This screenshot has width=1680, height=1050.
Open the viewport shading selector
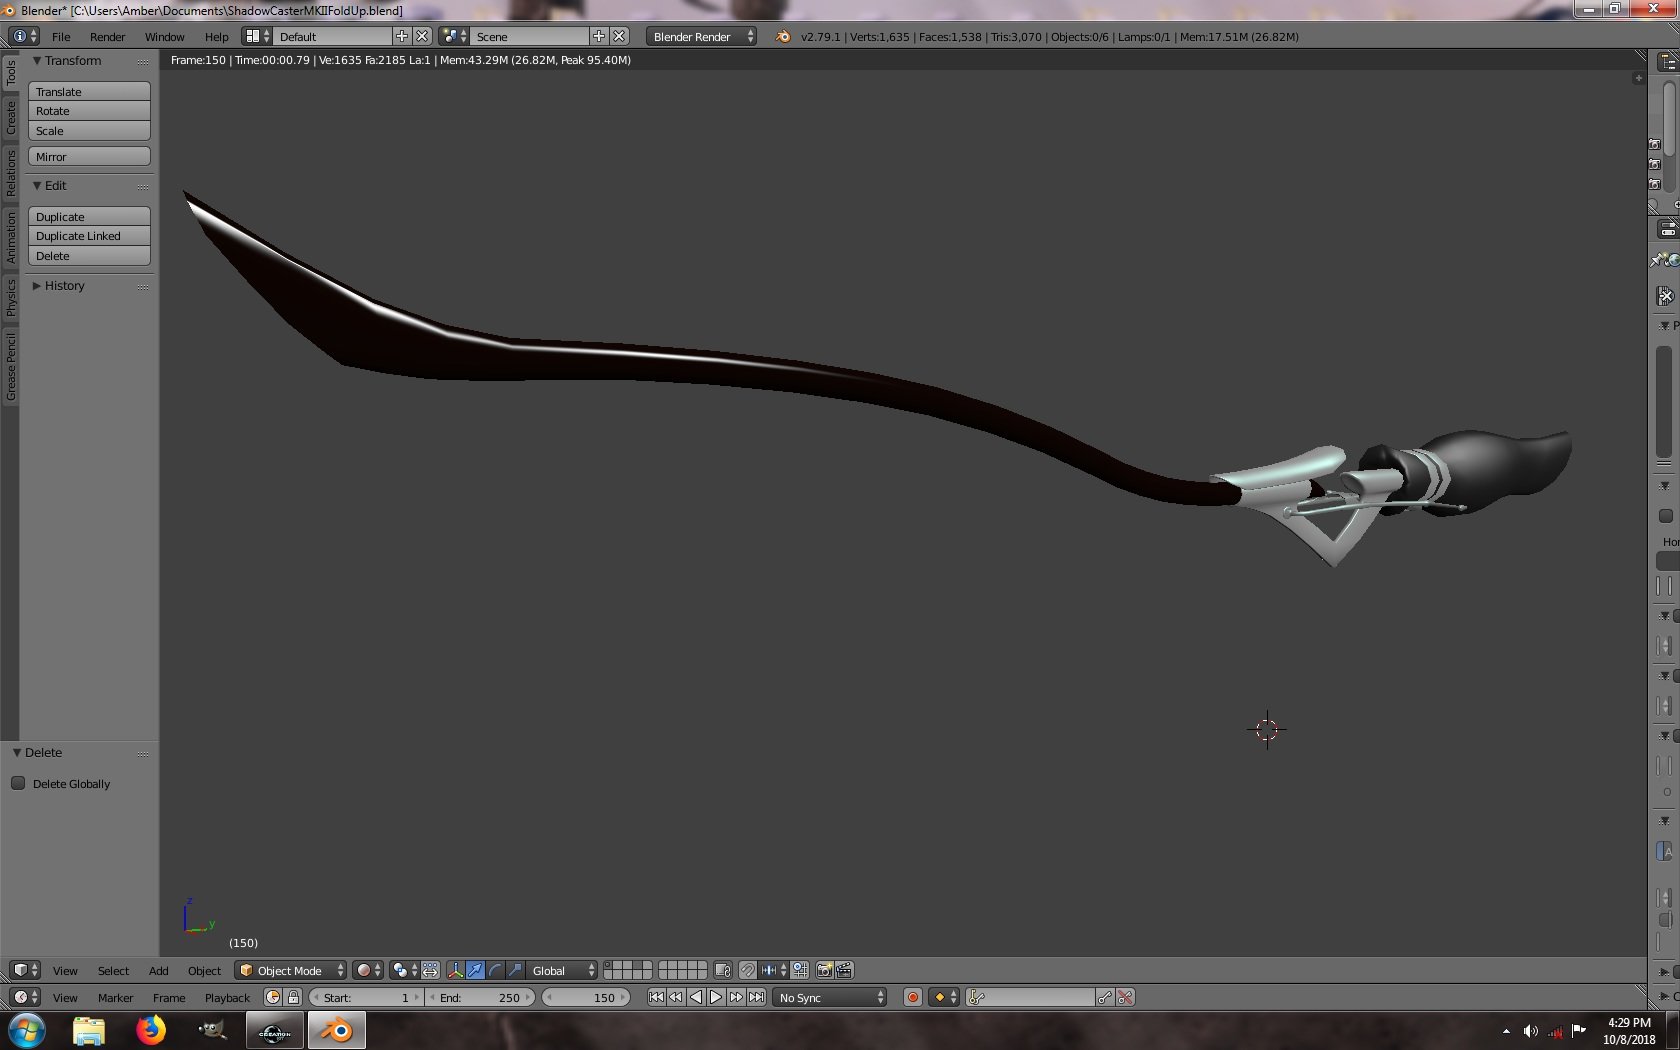click(368, 970)
